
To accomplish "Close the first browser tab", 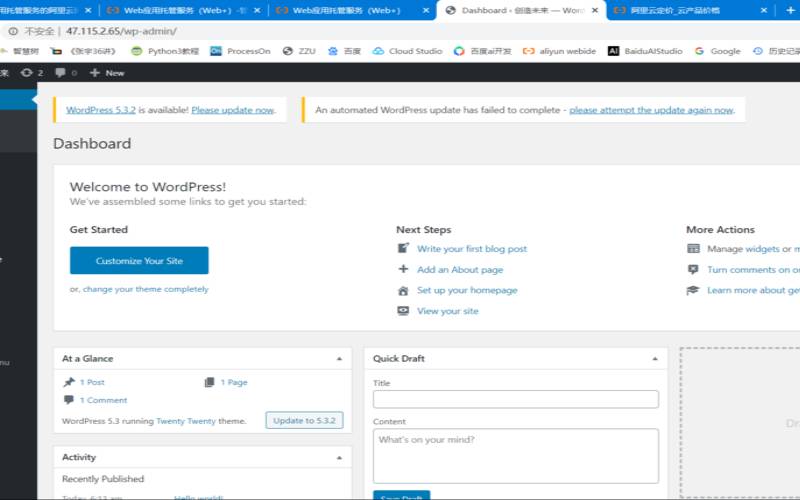I will [88, 10].
